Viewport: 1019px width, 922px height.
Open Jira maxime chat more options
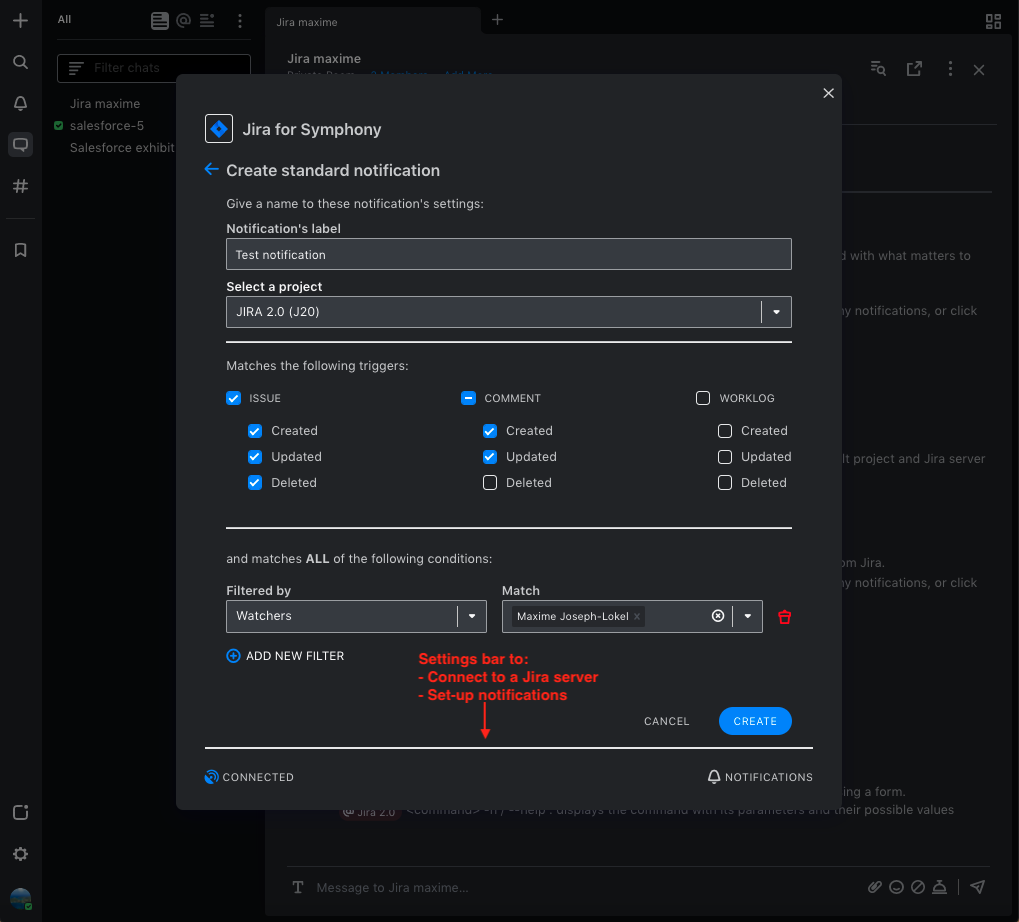point(950,68)
